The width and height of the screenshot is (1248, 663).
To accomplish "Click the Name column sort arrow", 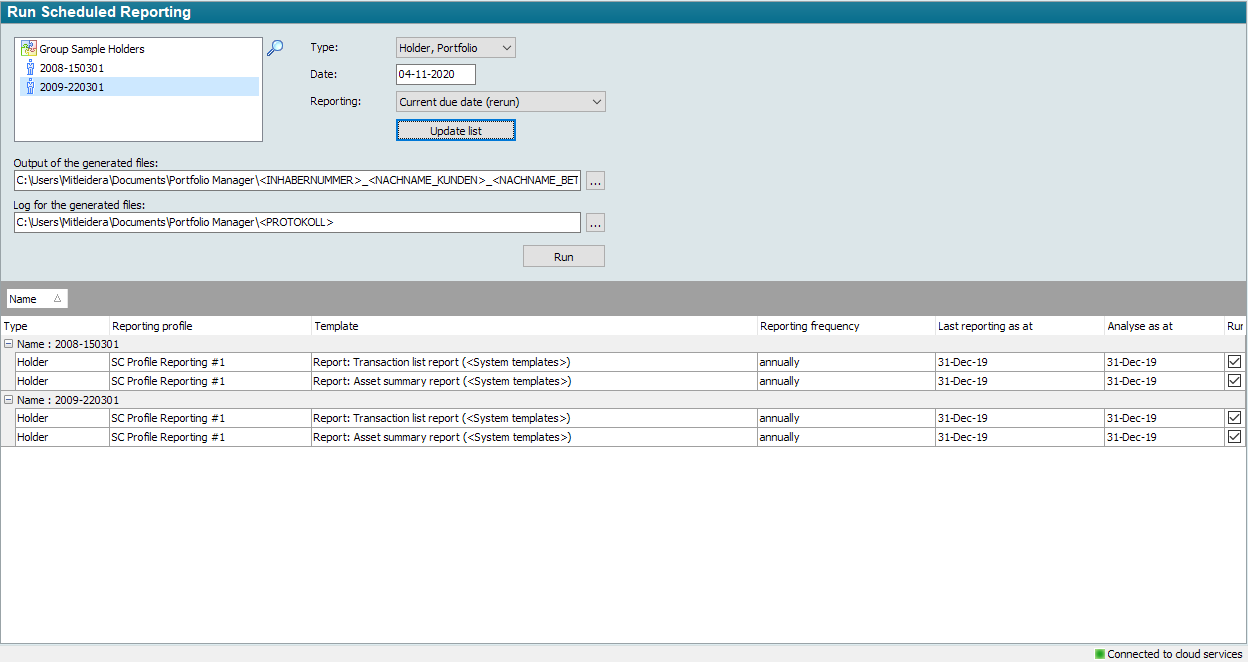I will [57, 299].
